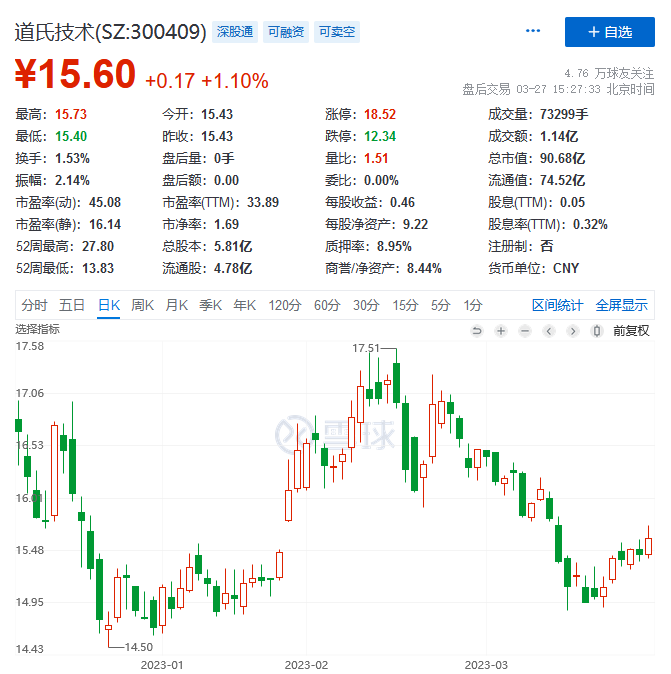The height and width of the screenshot is (674, 671).
Task: Click 振幅 value 2.14%
Action: (x=72, y=180)
